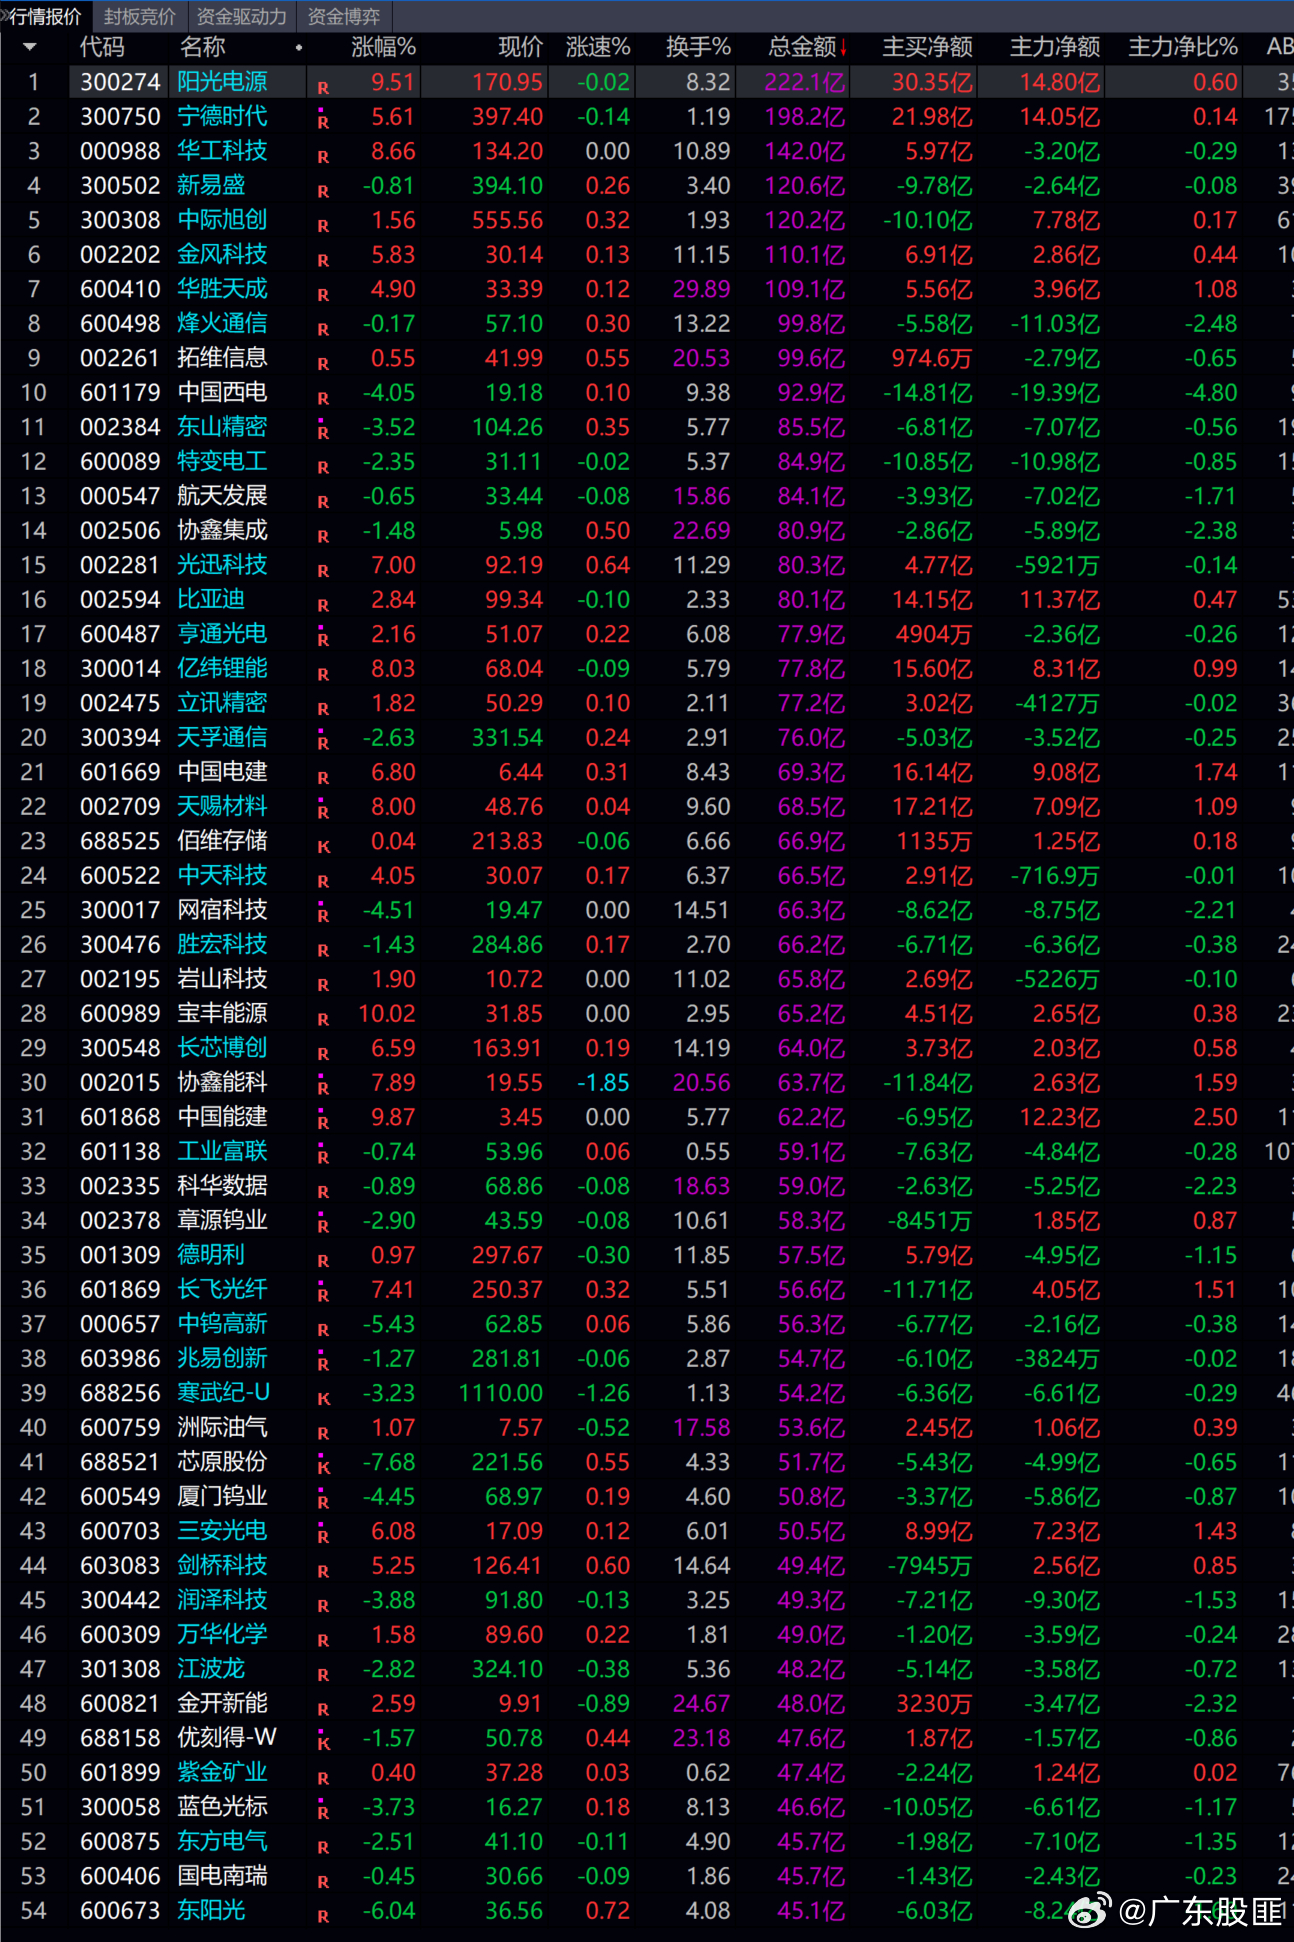Sort by the 主力净比% column header
Screen dimensions: 1294x1942
[1183, 47]
